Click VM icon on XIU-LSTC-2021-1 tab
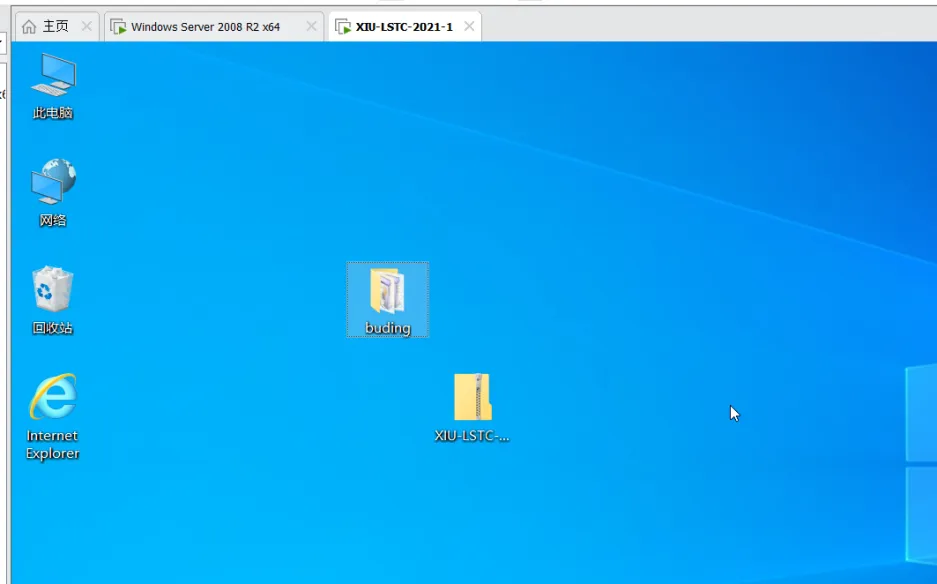Screen dimensions: 937x584 (343, 27)
